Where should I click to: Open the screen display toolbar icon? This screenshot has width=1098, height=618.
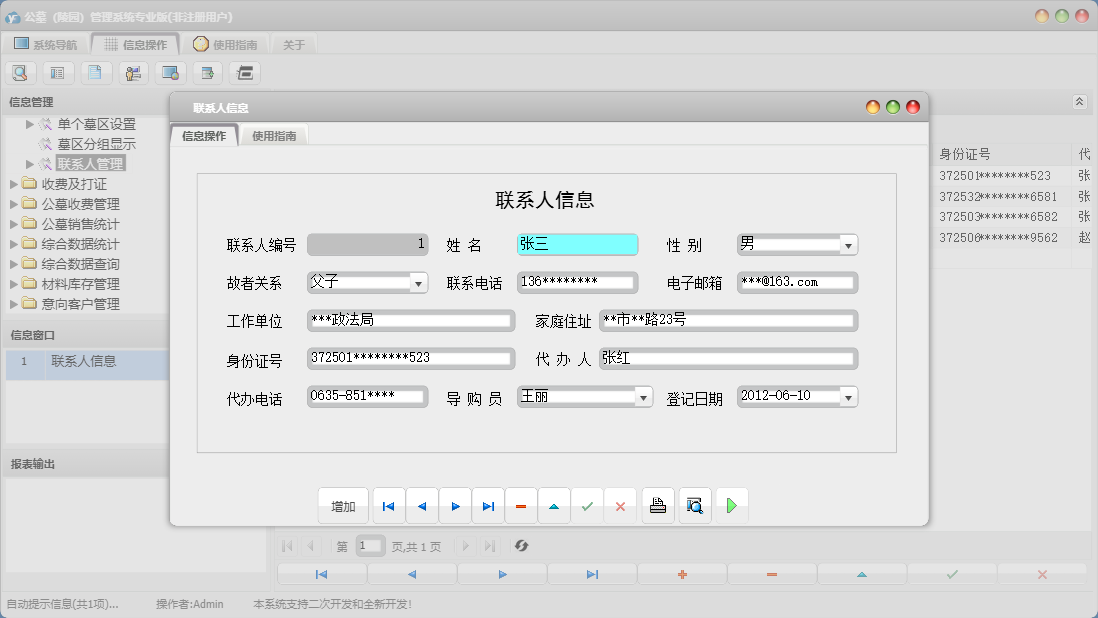coord(168,72)
